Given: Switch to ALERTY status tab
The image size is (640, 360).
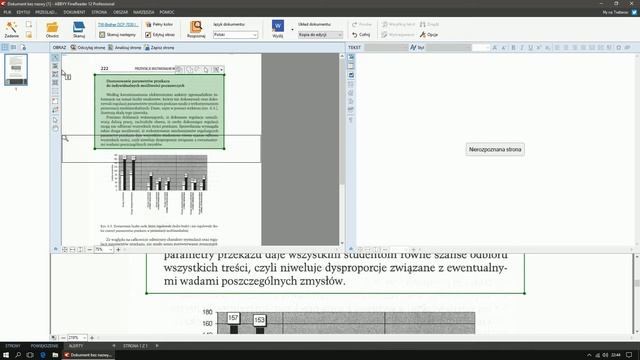Looking at the screenshot, I should 76,346.
